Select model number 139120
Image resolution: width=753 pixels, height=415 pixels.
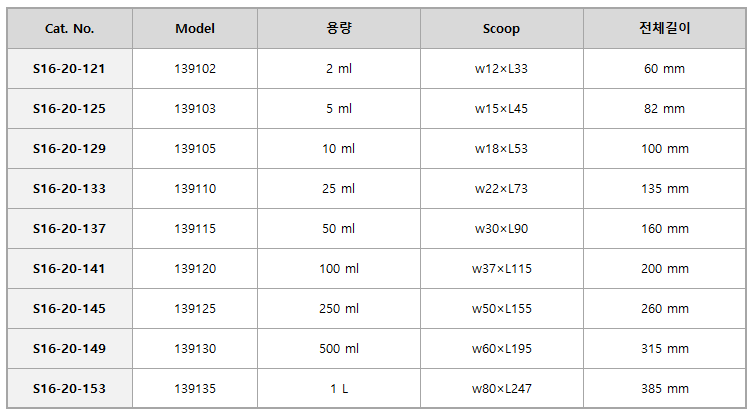pos(195,269)
